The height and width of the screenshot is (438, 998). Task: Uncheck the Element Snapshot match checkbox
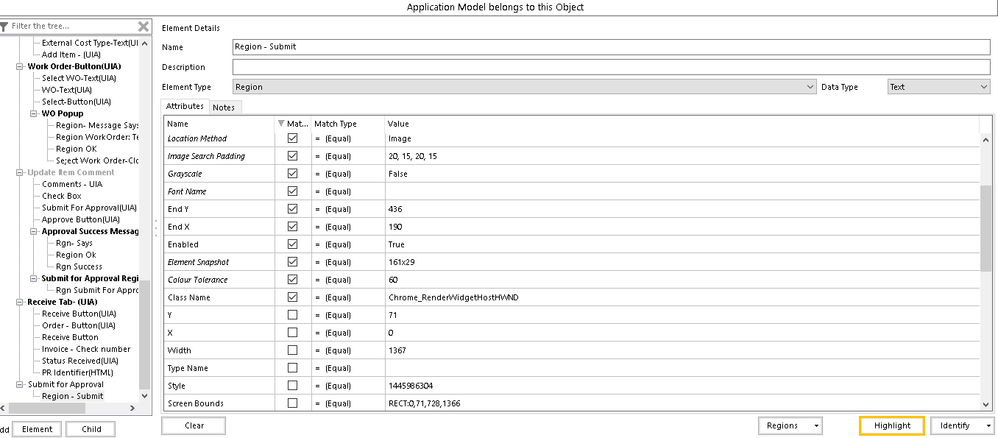pos(292,262)
